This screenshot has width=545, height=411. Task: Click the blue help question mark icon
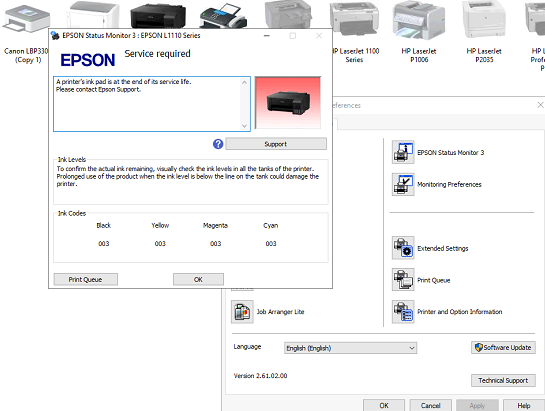coord(218,144)
